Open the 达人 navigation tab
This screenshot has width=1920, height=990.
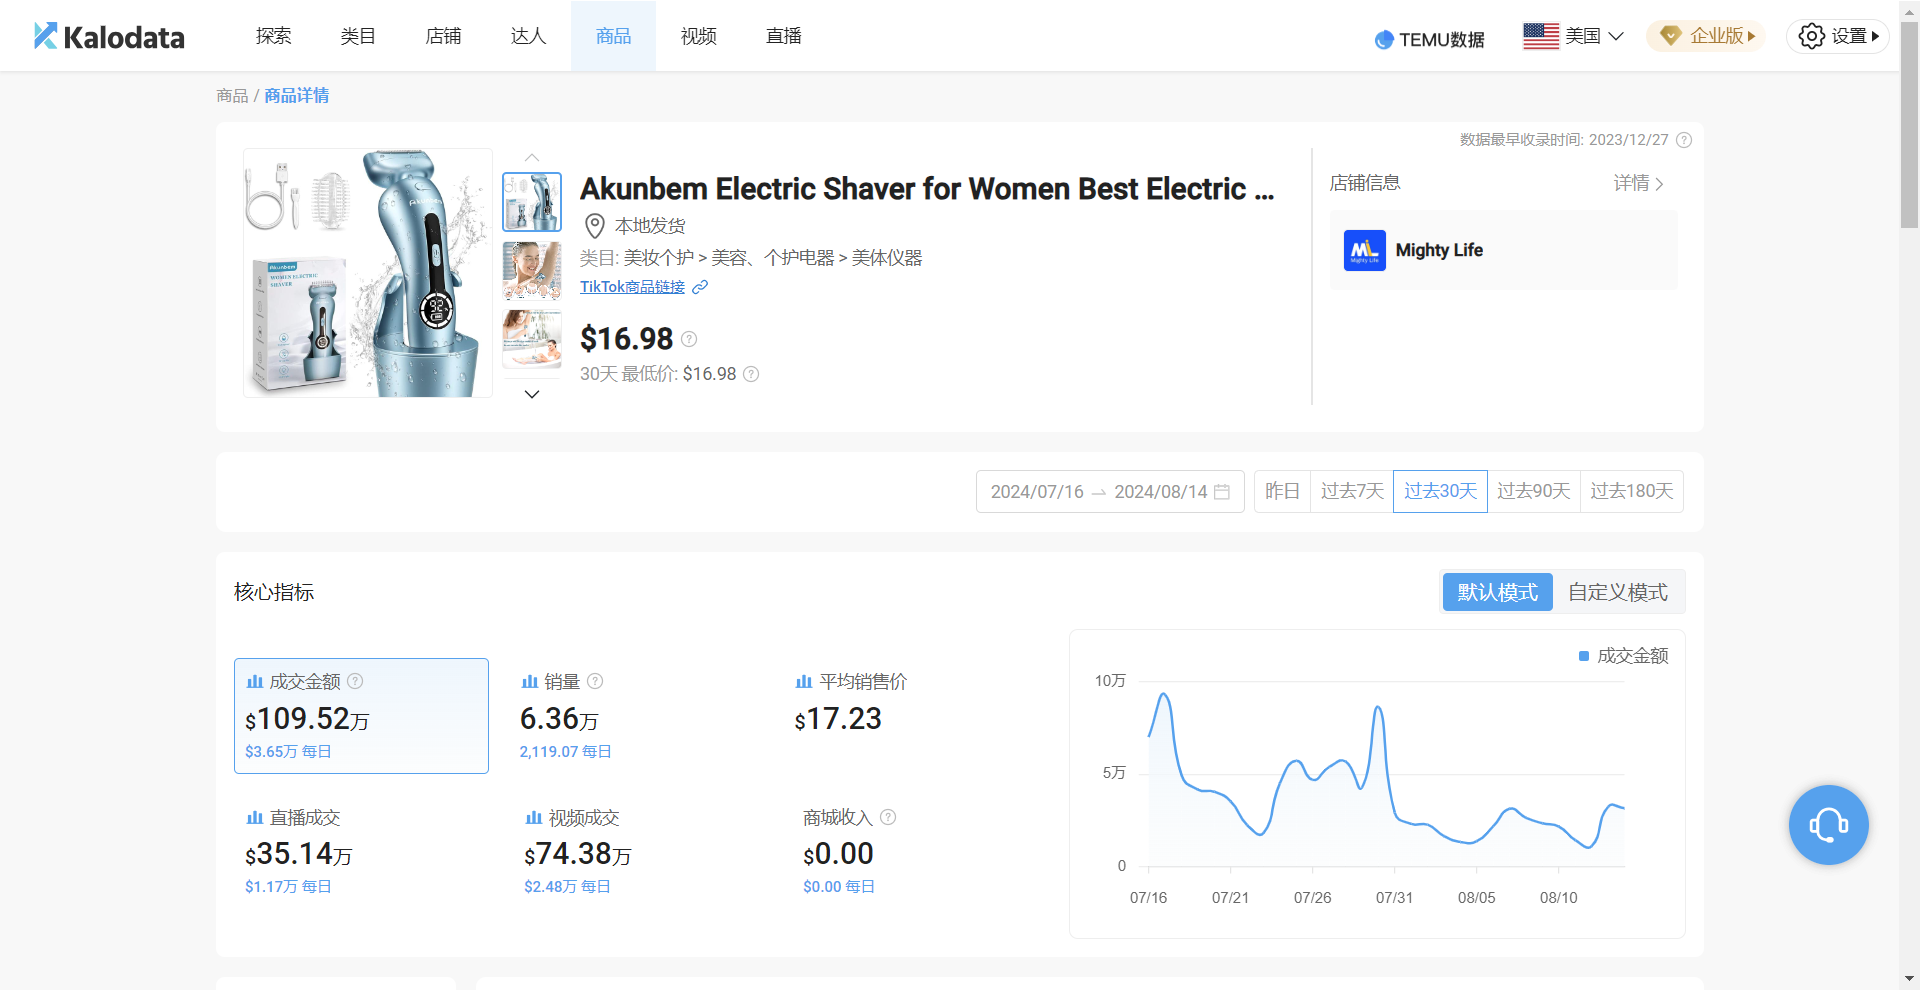click(x=528, y=36)
